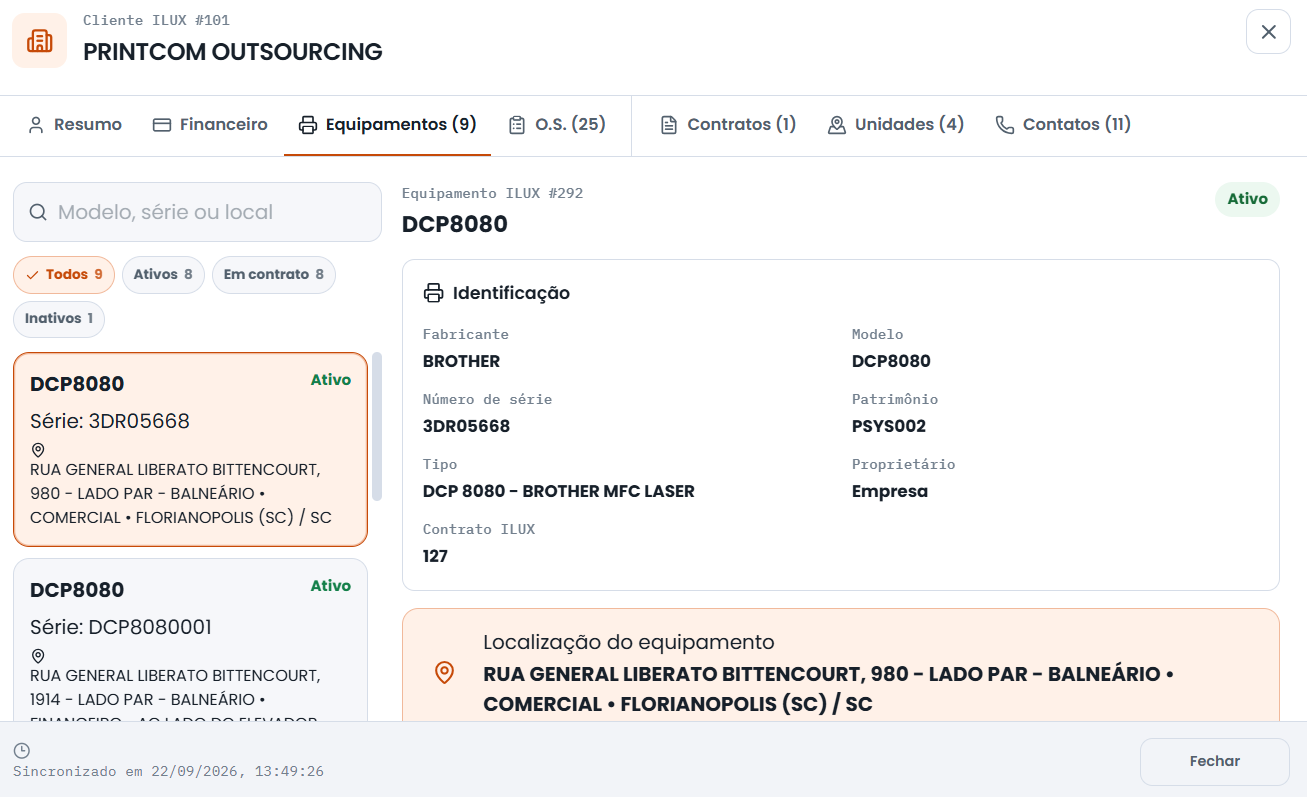Enable the Em contrato 8 filter

pos(274,275)
